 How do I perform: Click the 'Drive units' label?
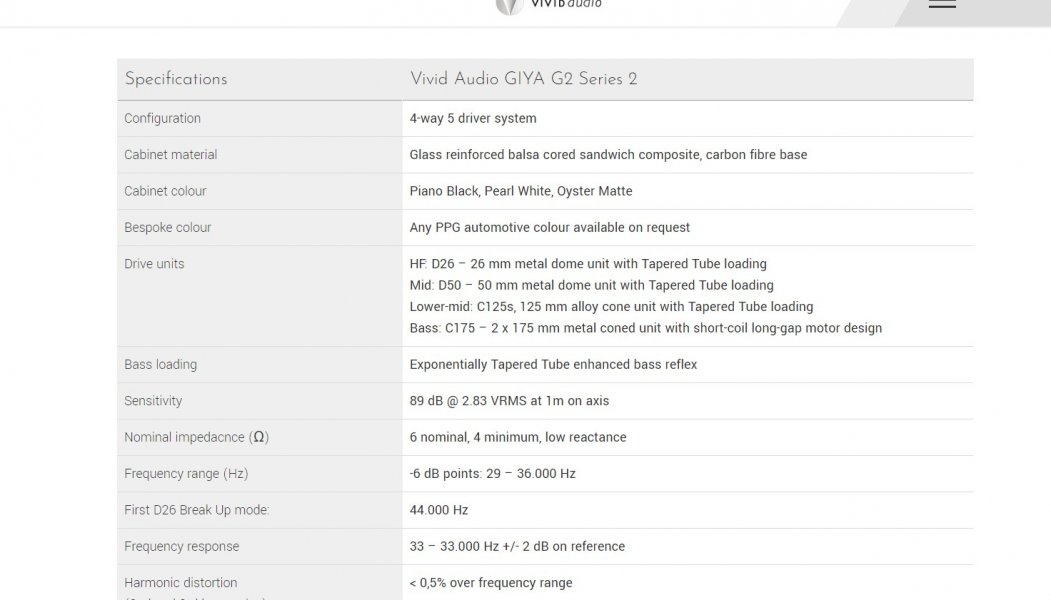point(154,263)
